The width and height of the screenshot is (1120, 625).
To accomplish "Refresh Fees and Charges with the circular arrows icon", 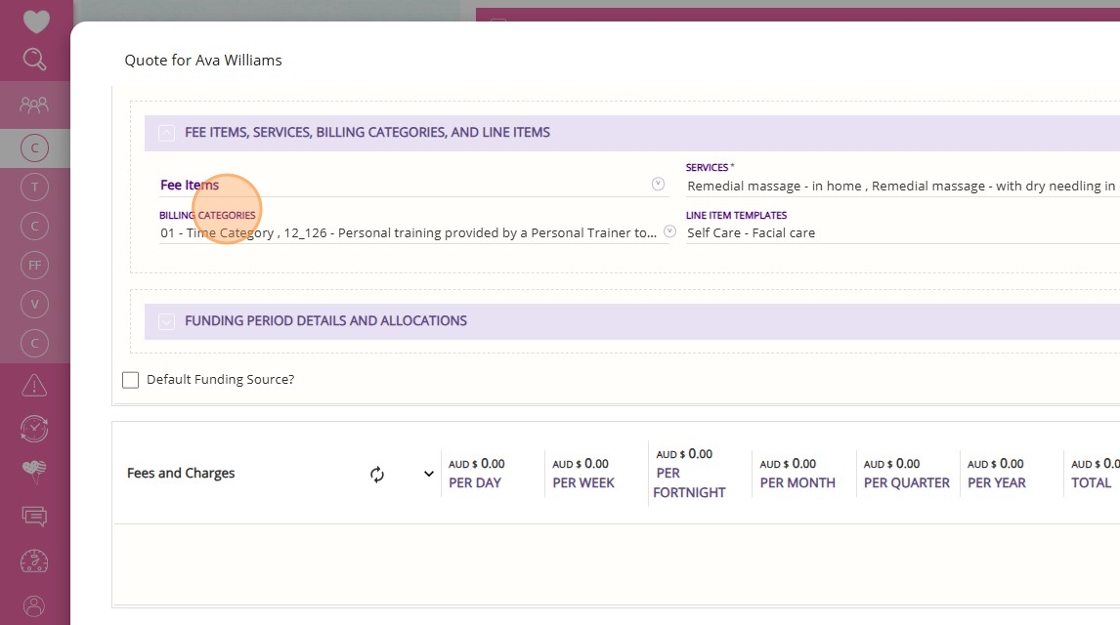I will 377,474.
